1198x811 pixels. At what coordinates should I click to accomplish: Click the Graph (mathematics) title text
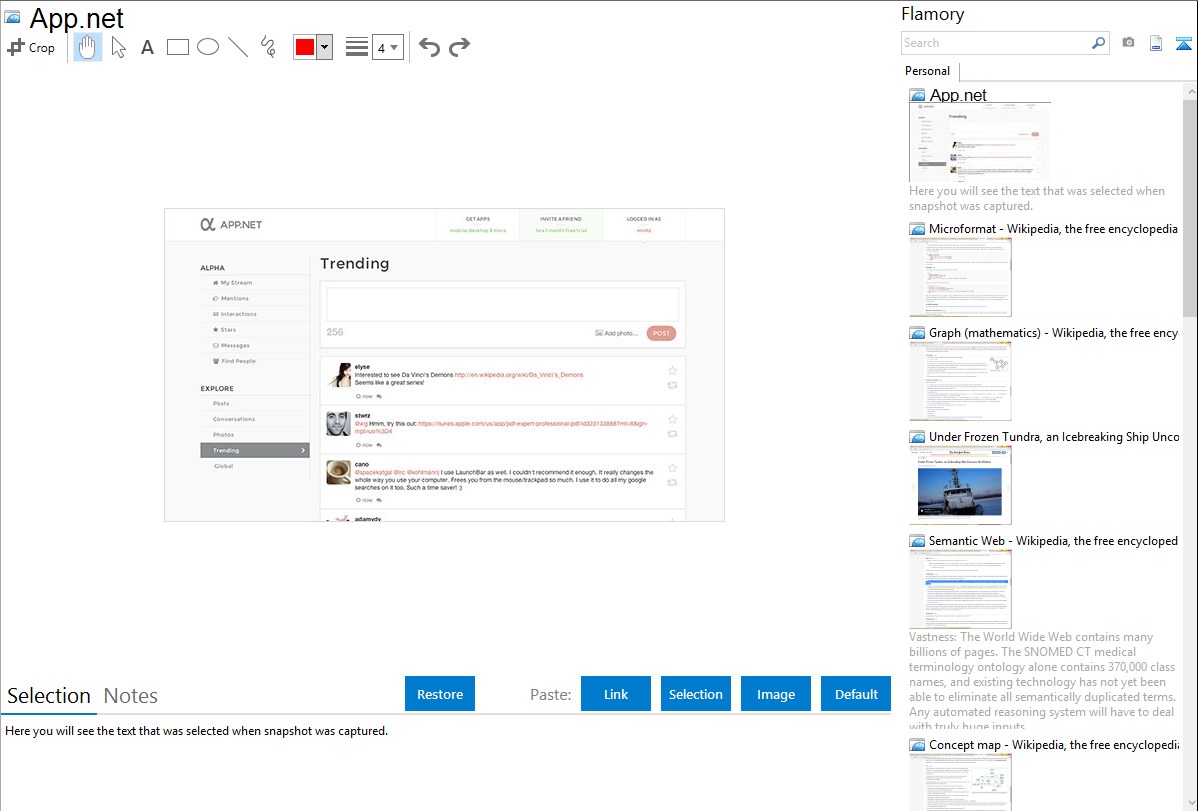[x=1053, y=333]
